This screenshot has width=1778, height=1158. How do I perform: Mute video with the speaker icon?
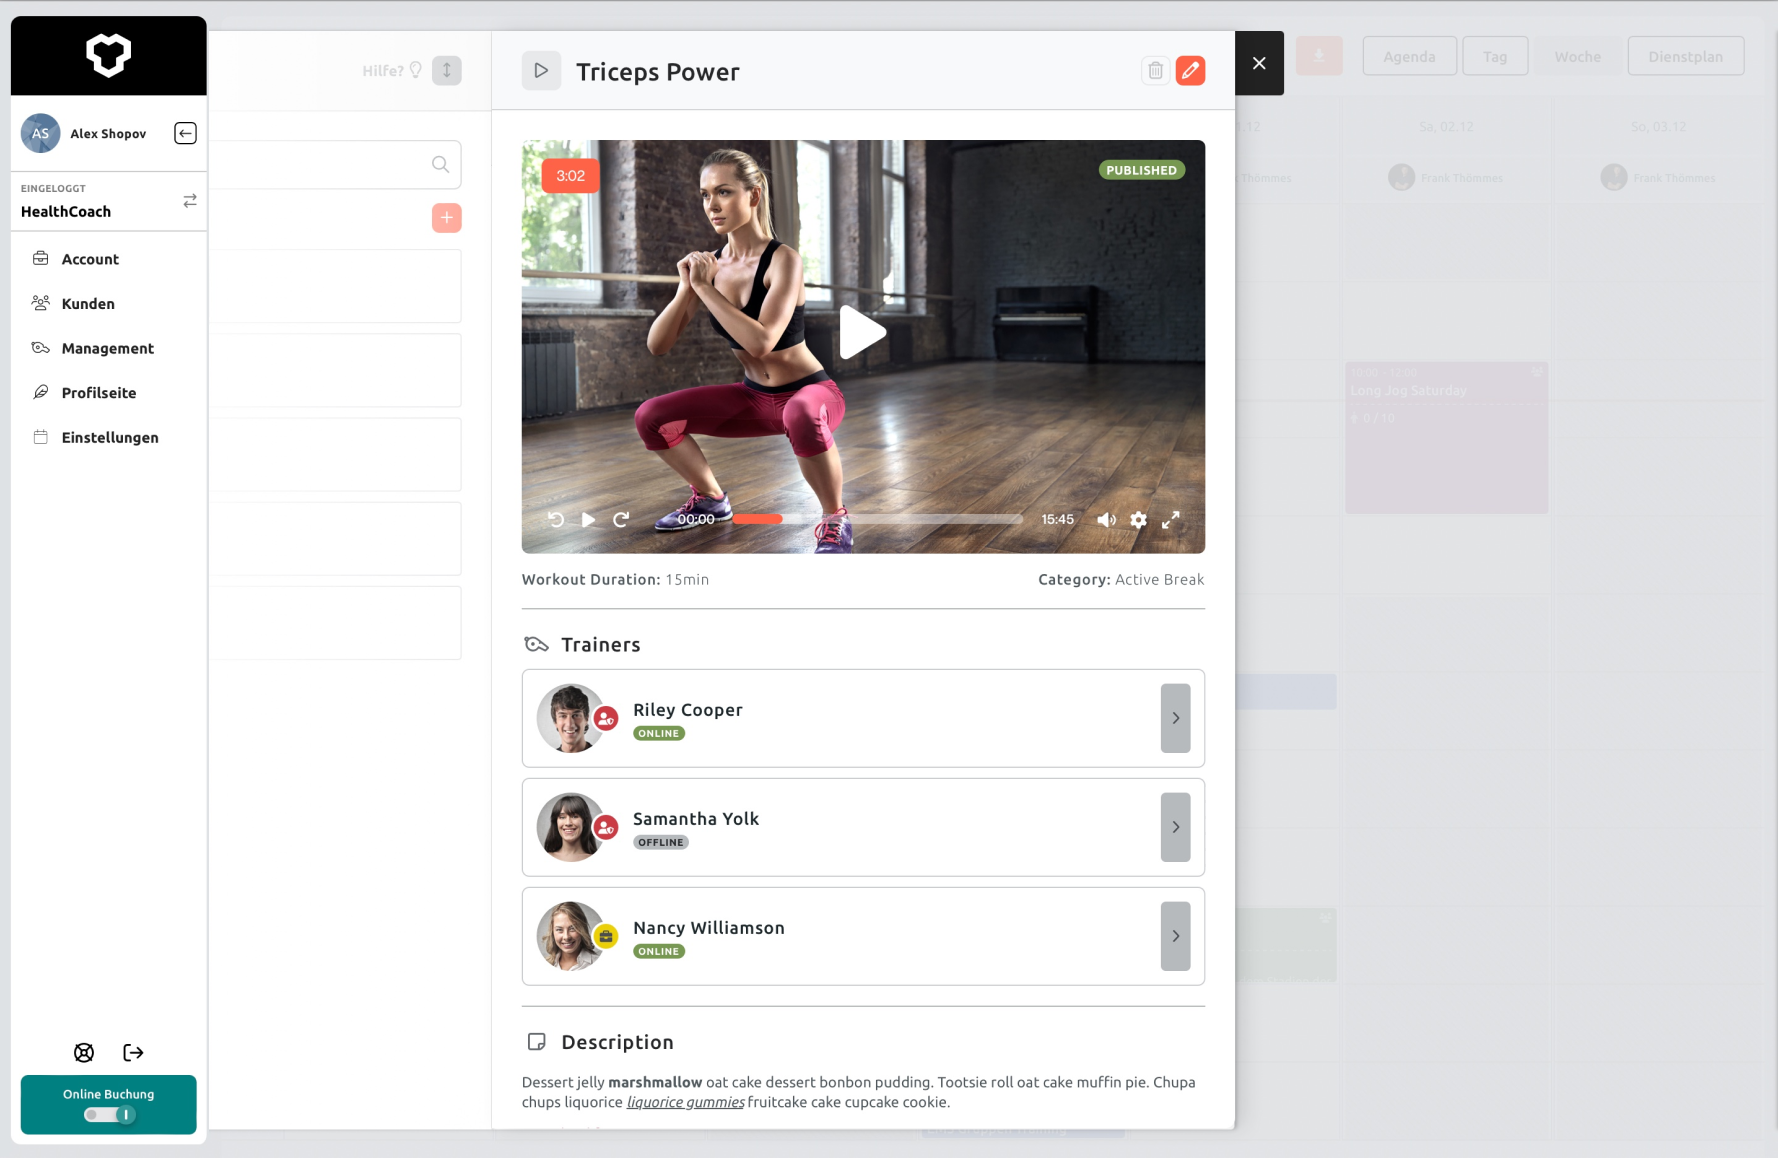coord(1106,520)
